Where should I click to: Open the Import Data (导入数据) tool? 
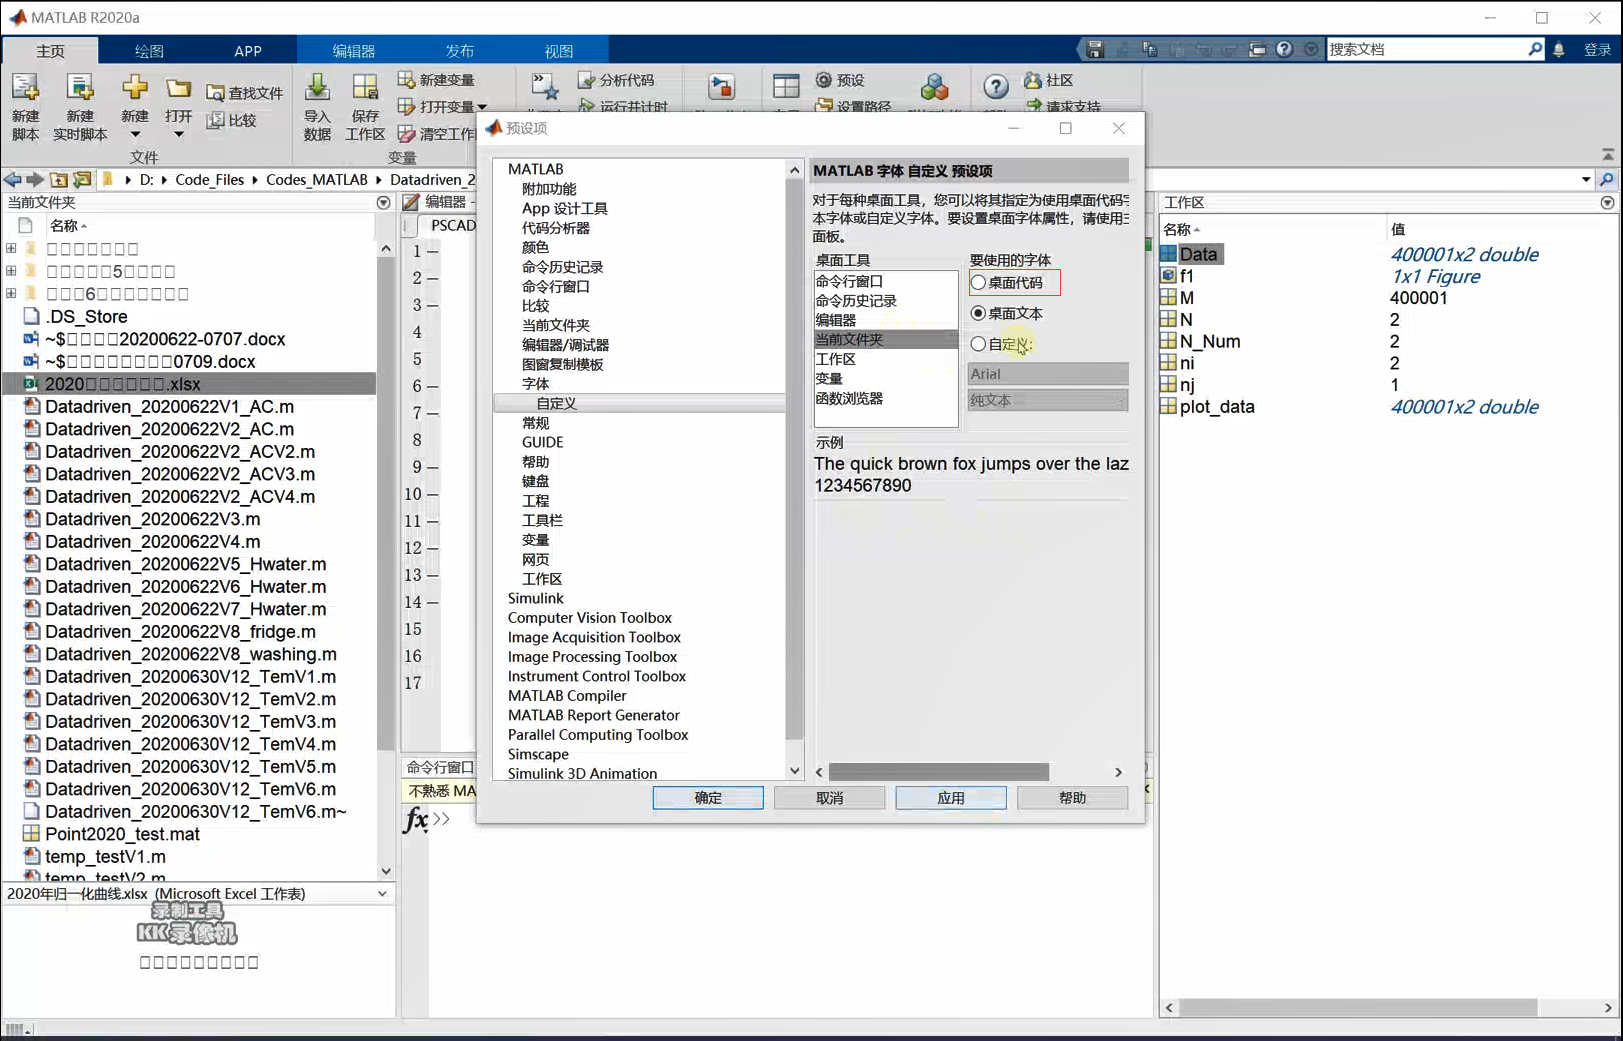pyautogui.click(x=316, y=105)
